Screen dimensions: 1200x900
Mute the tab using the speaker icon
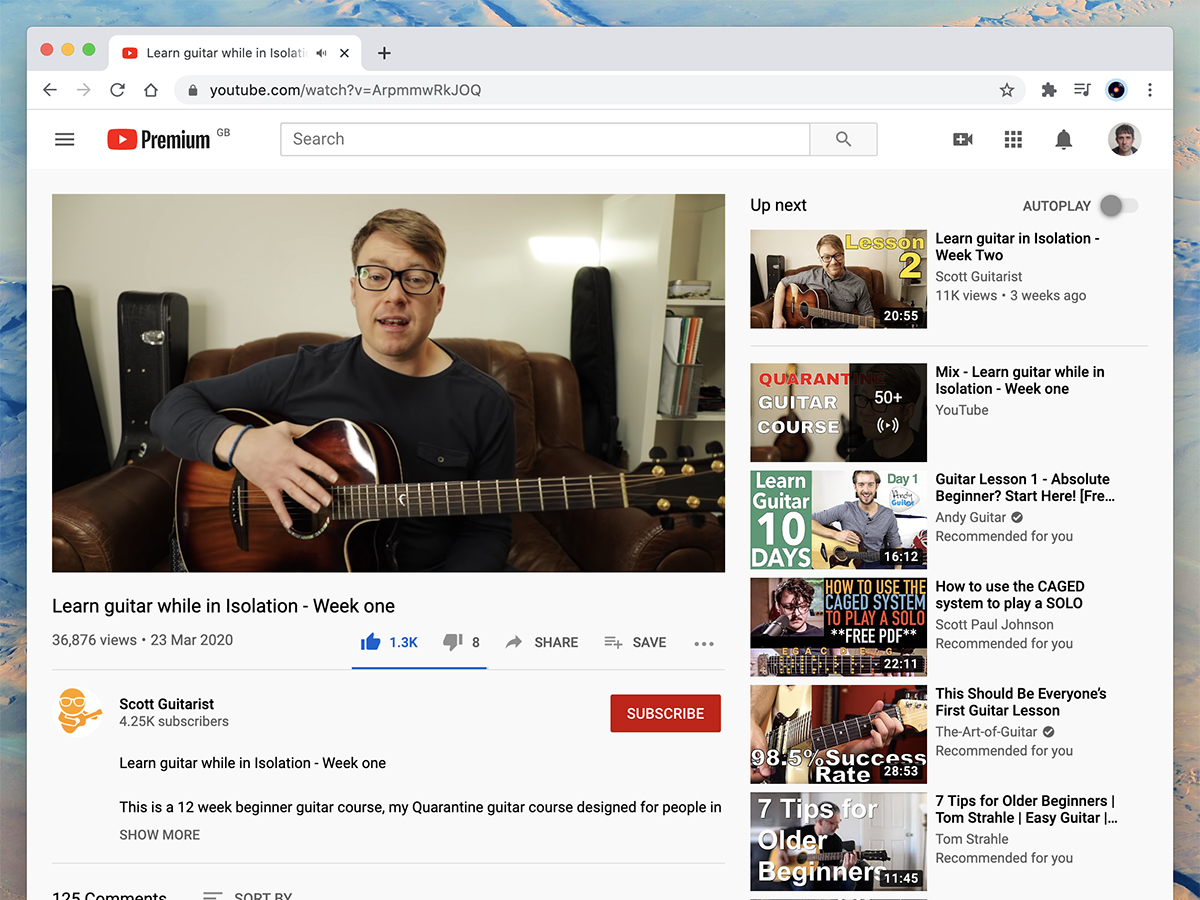pyautogui.click(x=322, y=53)
